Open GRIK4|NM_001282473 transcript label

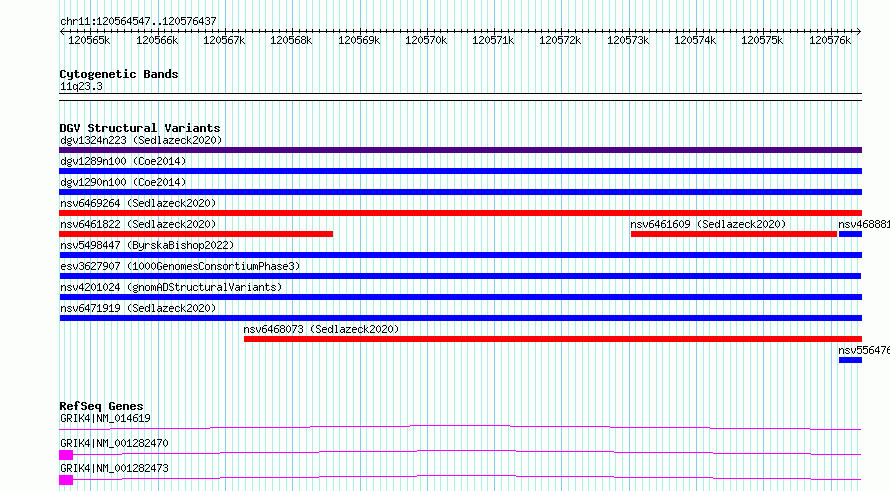click(x=114, y=468)
